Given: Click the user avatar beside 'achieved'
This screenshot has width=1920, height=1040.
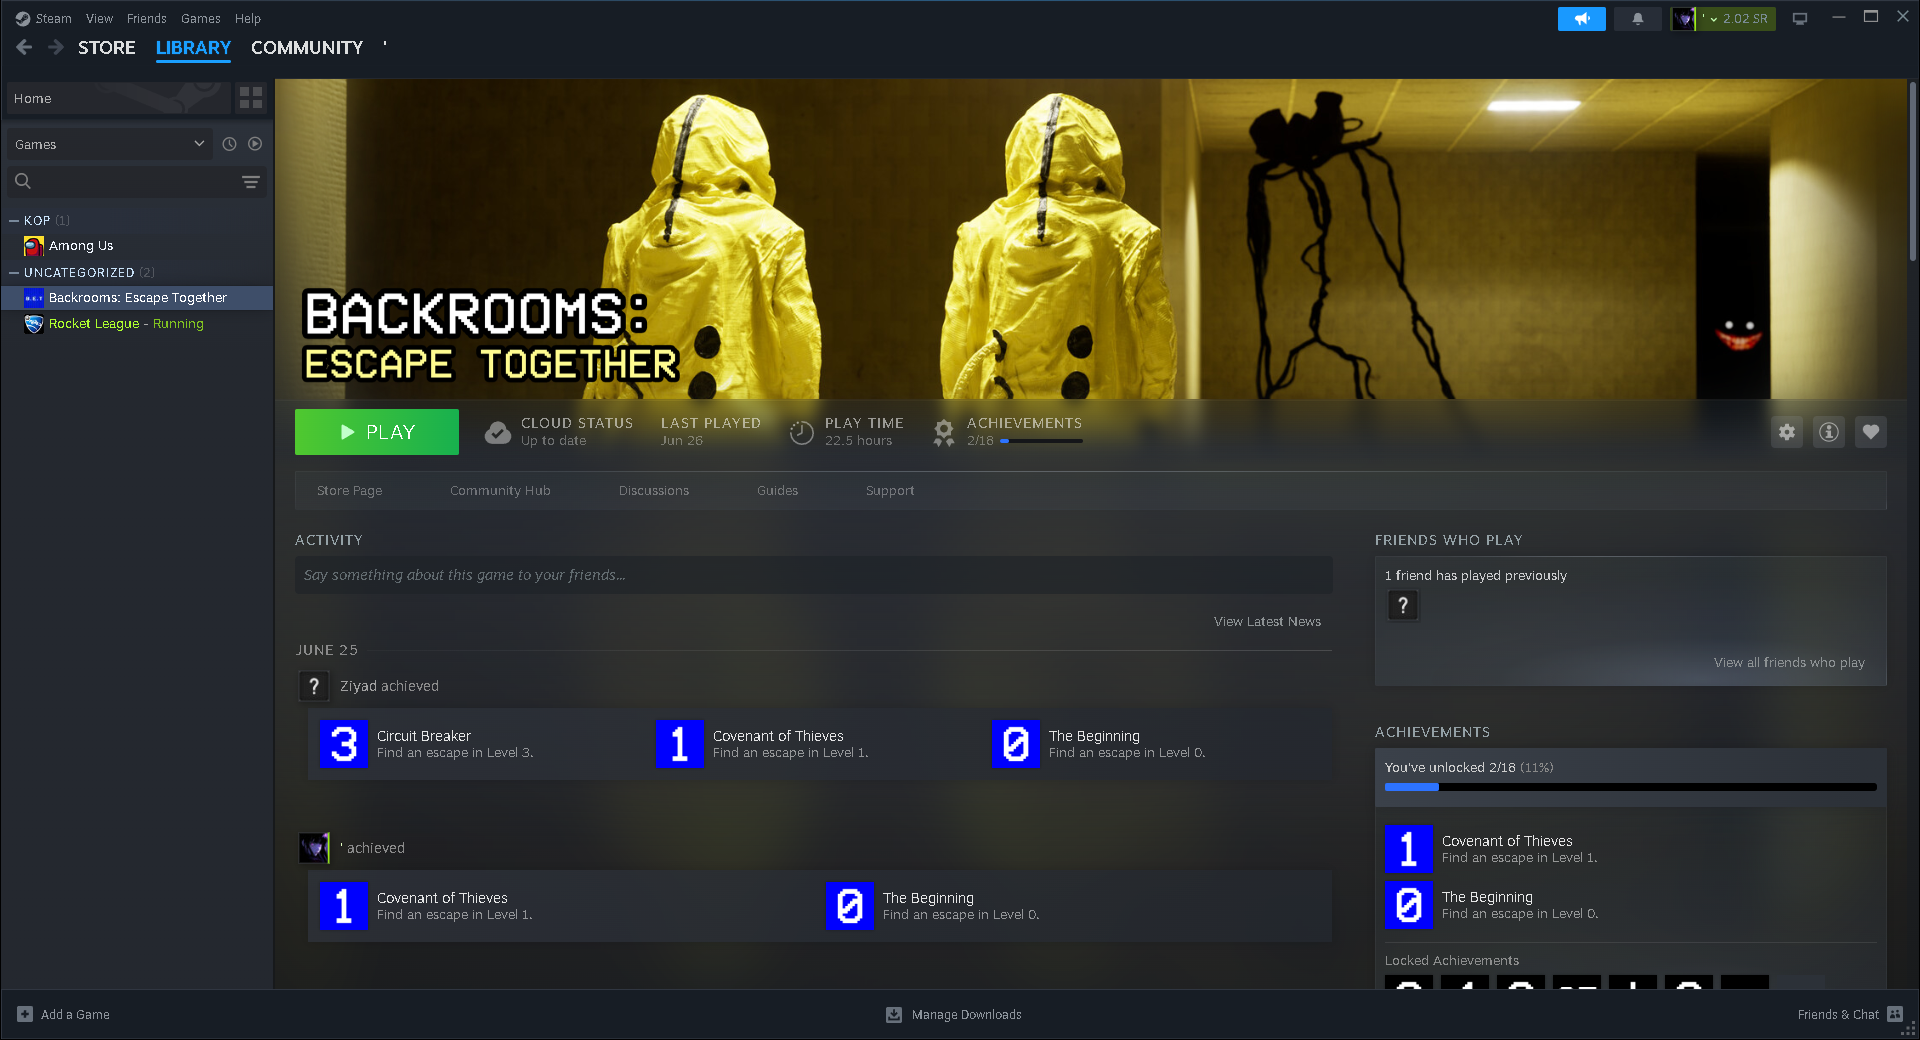Looking at the screenshot, I should coord(314,848).
